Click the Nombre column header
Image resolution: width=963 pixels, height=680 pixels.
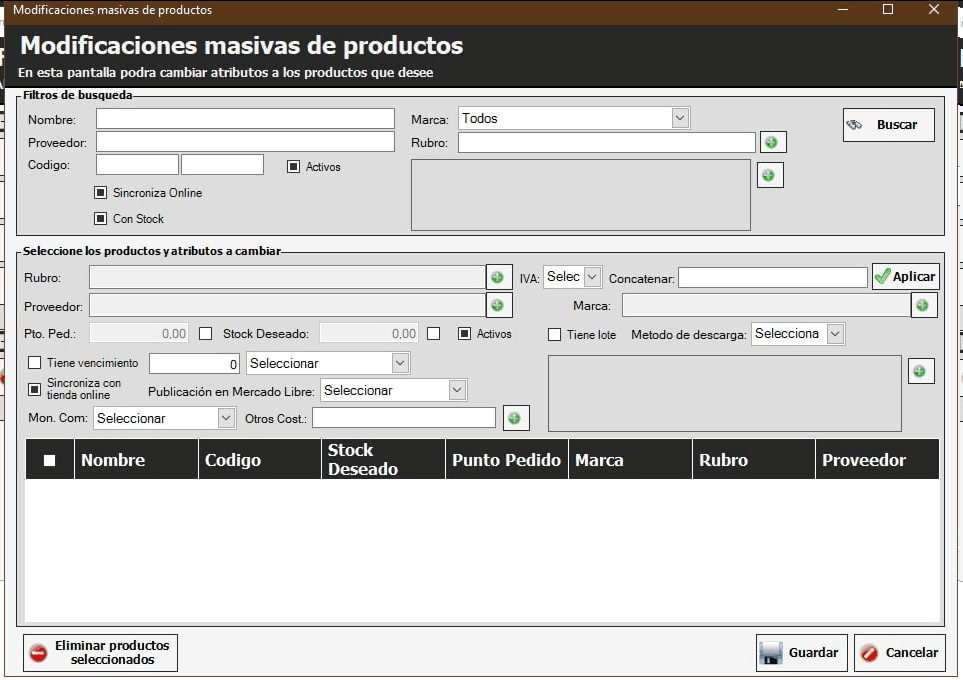pos(113,460)
